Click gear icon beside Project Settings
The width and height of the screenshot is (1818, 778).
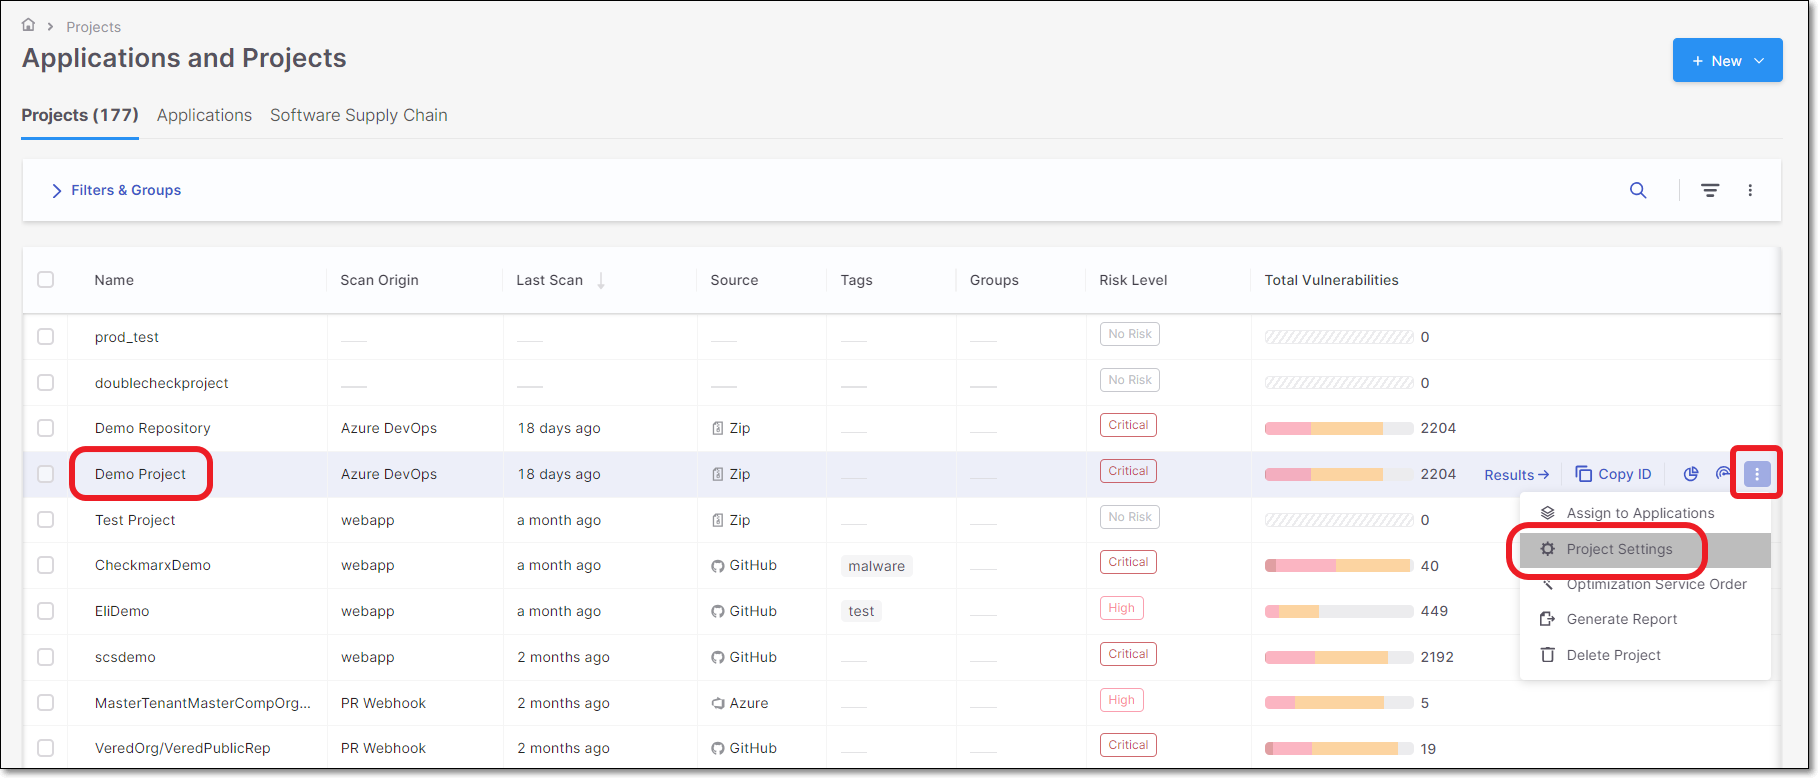(1547, 549)
